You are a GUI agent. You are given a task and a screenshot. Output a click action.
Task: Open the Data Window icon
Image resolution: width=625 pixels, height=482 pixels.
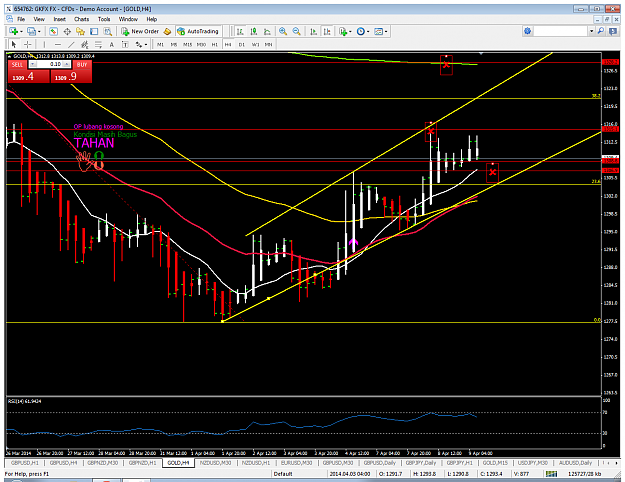[67, 31]
